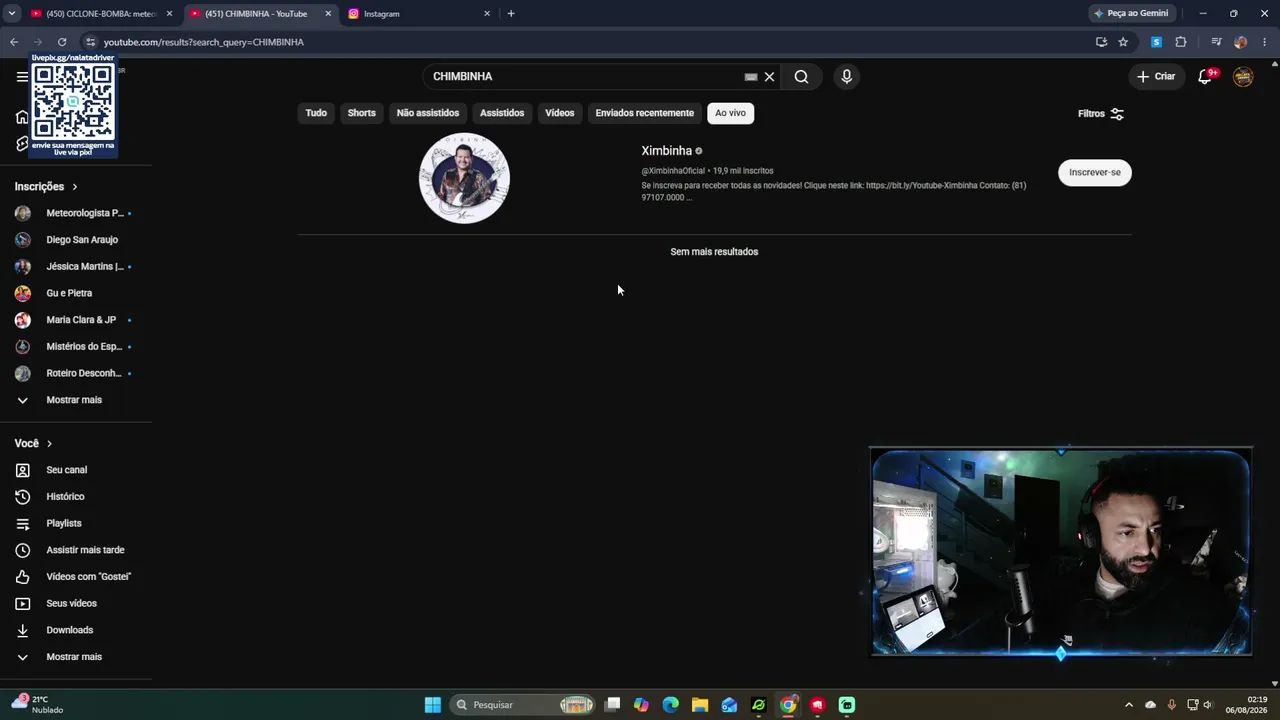Open Maria Clara & JP subscription
This screenshot has height=720, width=1280.
[x=76, y=320]
